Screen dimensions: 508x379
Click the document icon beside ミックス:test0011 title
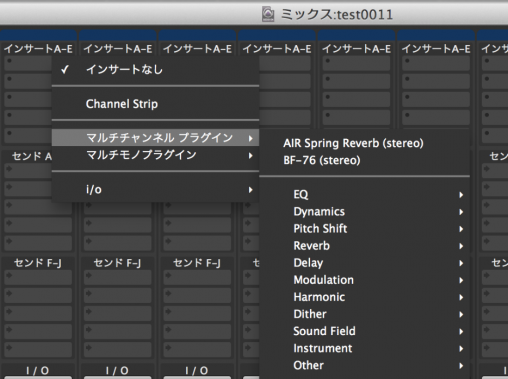tap(268, 14)
